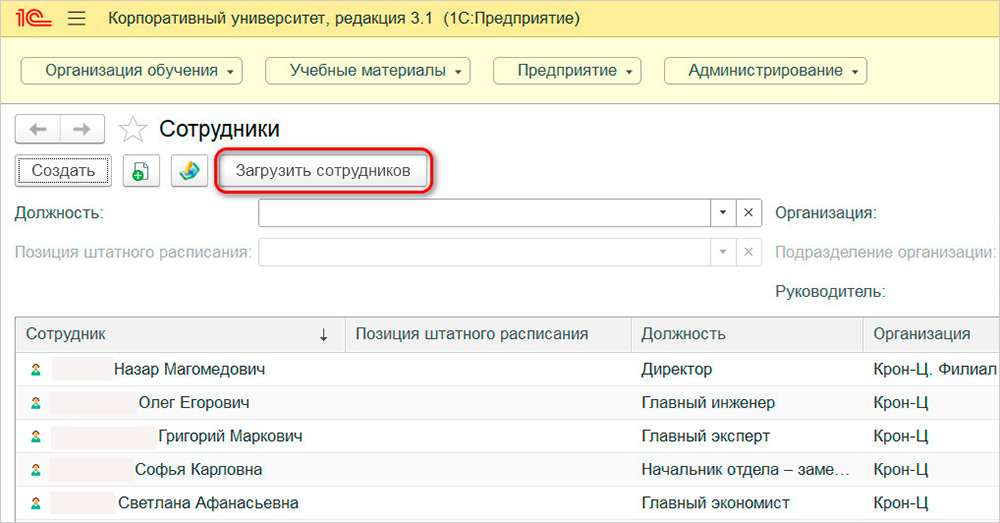Viewport: 1000px width, 523px height.
Task: Click Загрузить сотрудников button
Action: pyautogui.click(x=323, y=171)
